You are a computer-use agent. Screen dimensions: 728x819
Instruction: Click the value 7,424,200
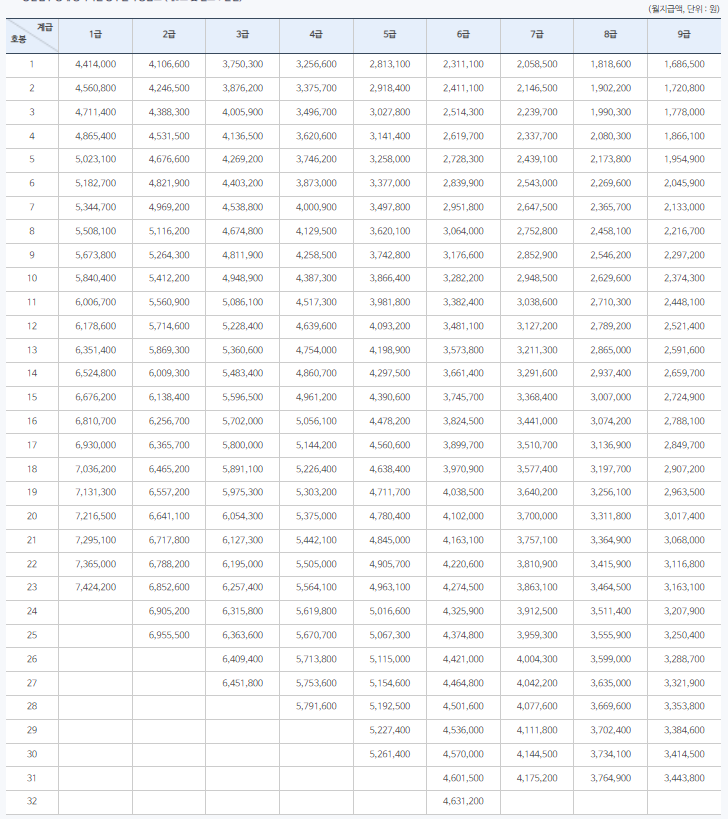pos(96,587)
